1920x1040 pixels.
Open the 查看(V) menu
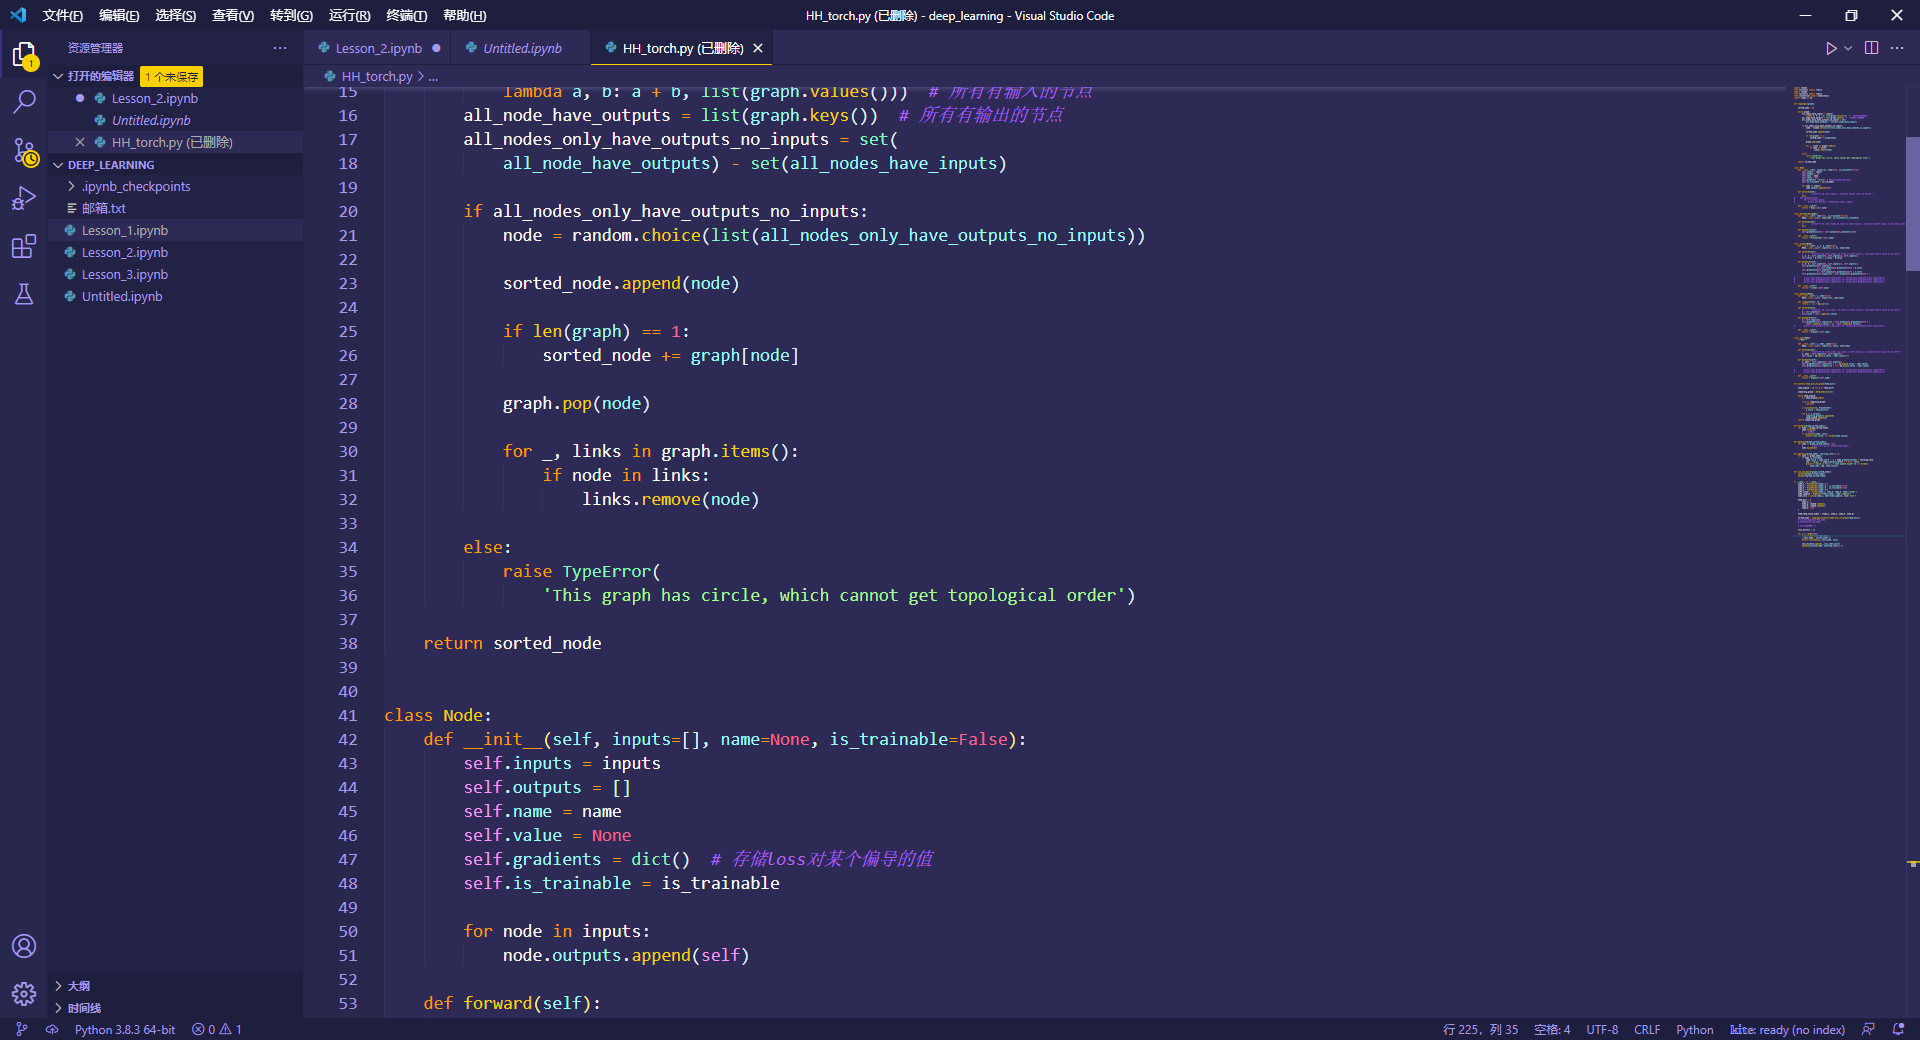click(233, 15)
